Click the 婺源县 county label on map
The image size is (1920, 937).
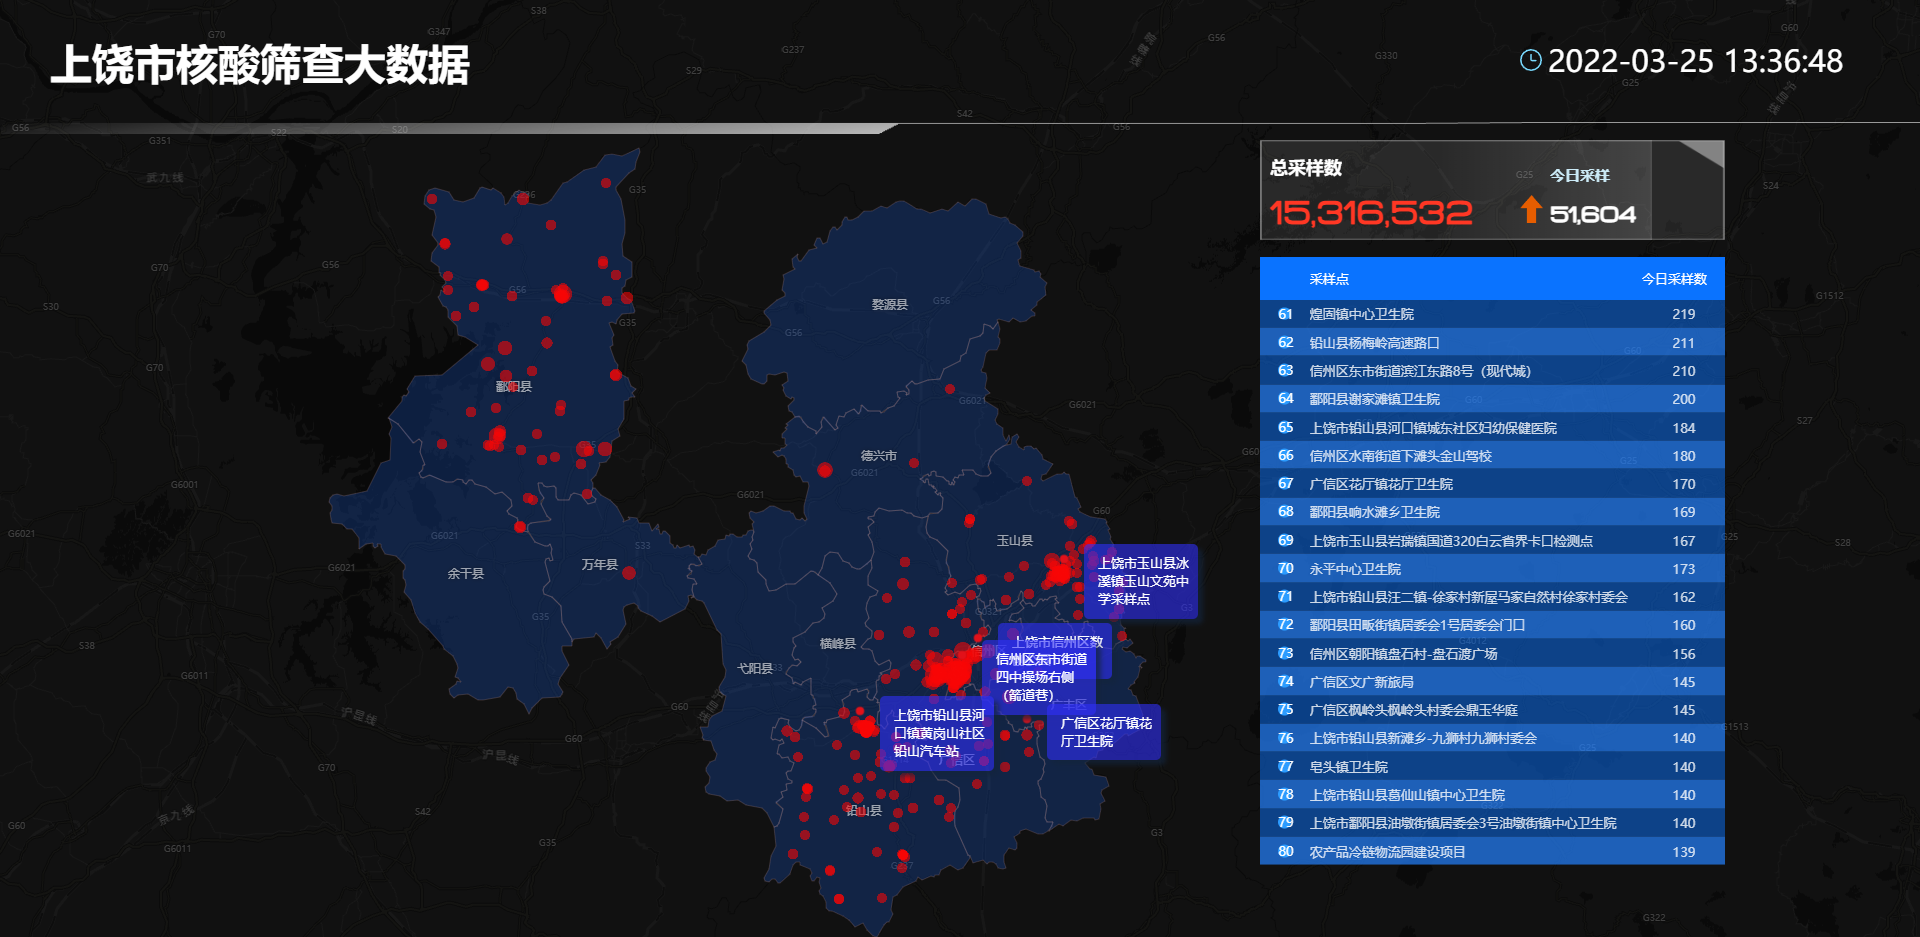point(890,304)
